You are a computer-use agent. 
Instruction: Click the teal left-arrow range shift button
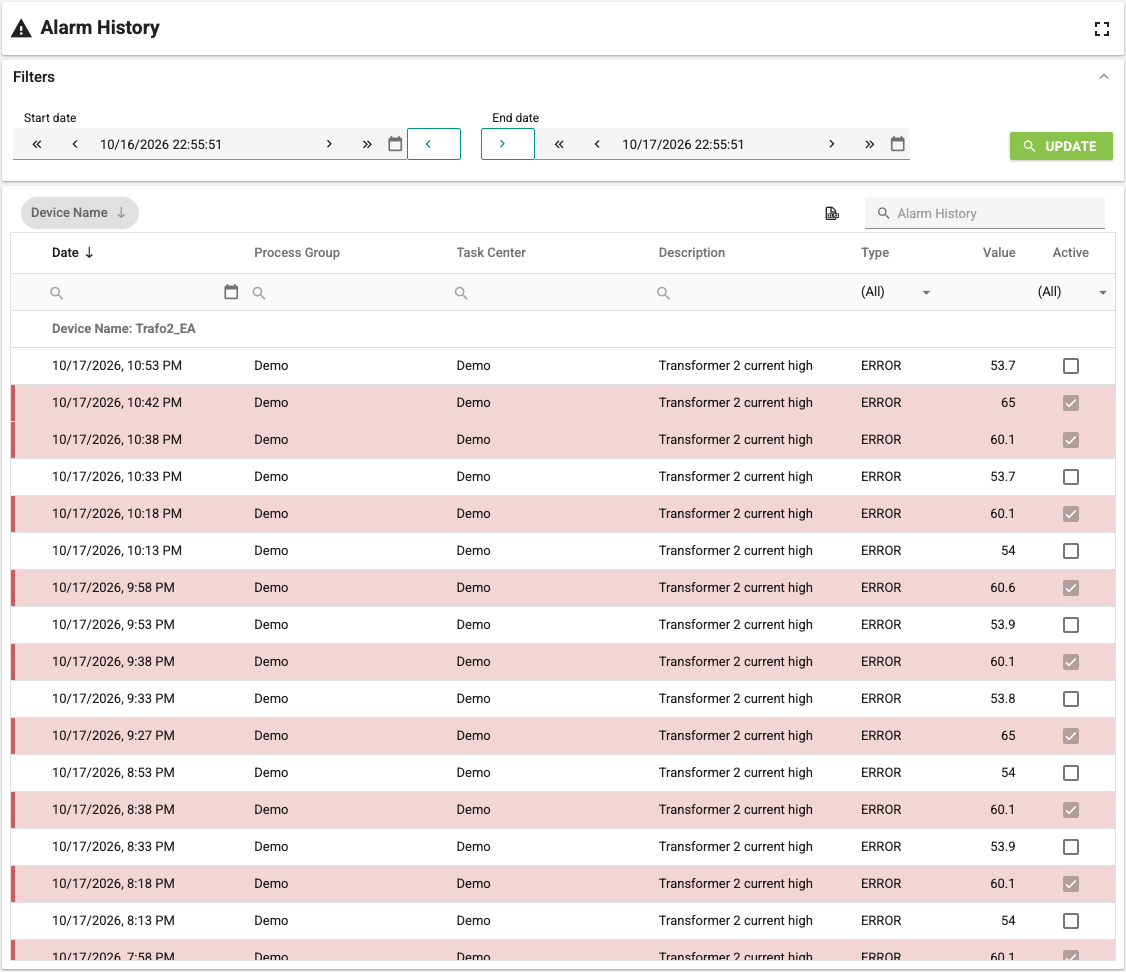point(434,144)
